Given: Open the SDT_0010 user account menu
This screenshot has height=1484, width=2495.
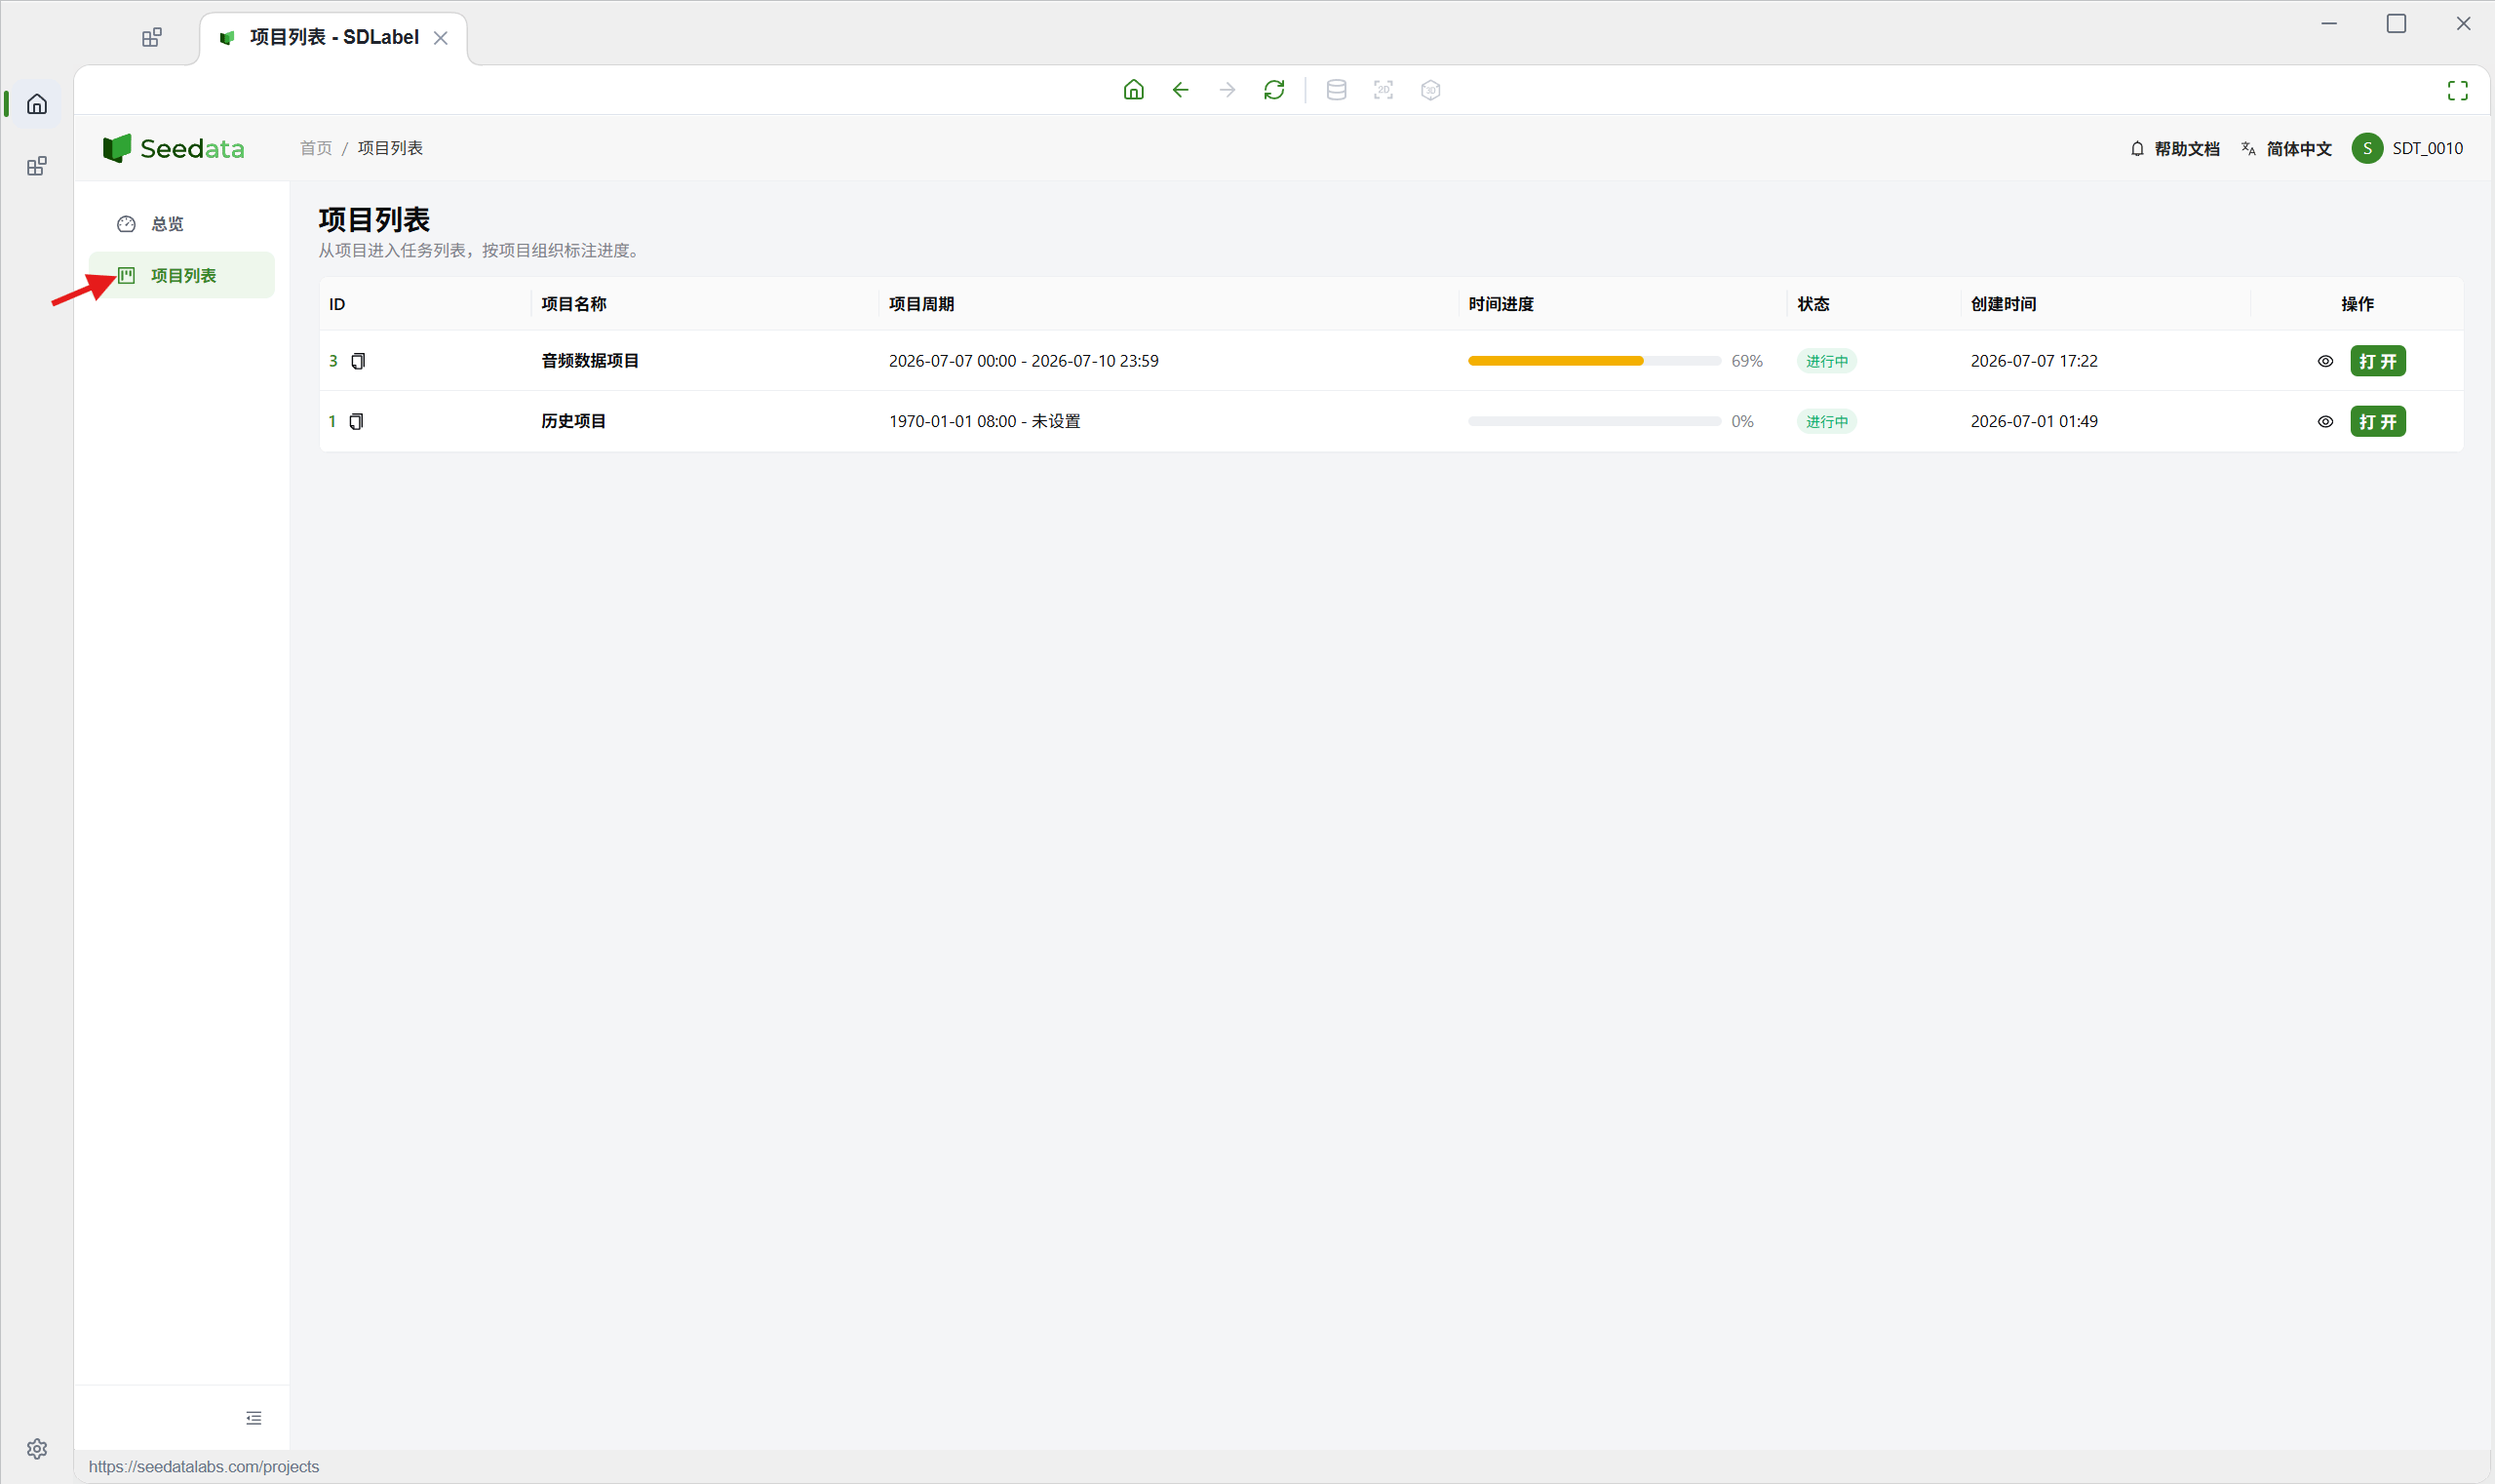Looking at the screenshot, I should point(2408,148).
